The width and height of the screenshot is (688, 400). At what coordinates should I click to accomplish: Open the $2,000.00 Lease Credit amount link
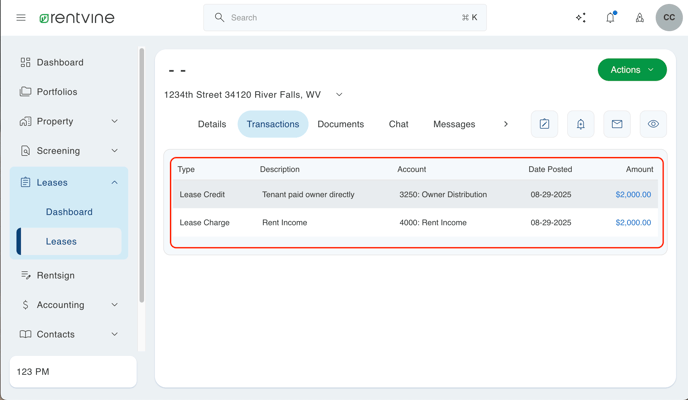click(632, 195)
